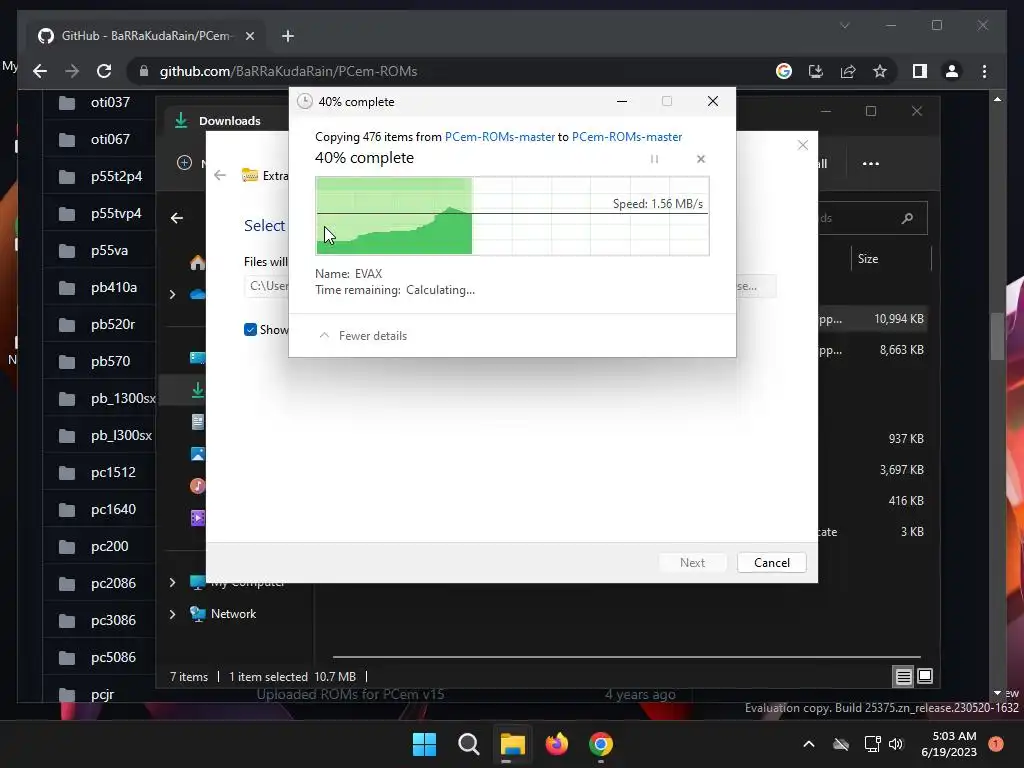Screen dimensions: 1024x768
Task: Click the disabled Next button
Action: (692, 562)
